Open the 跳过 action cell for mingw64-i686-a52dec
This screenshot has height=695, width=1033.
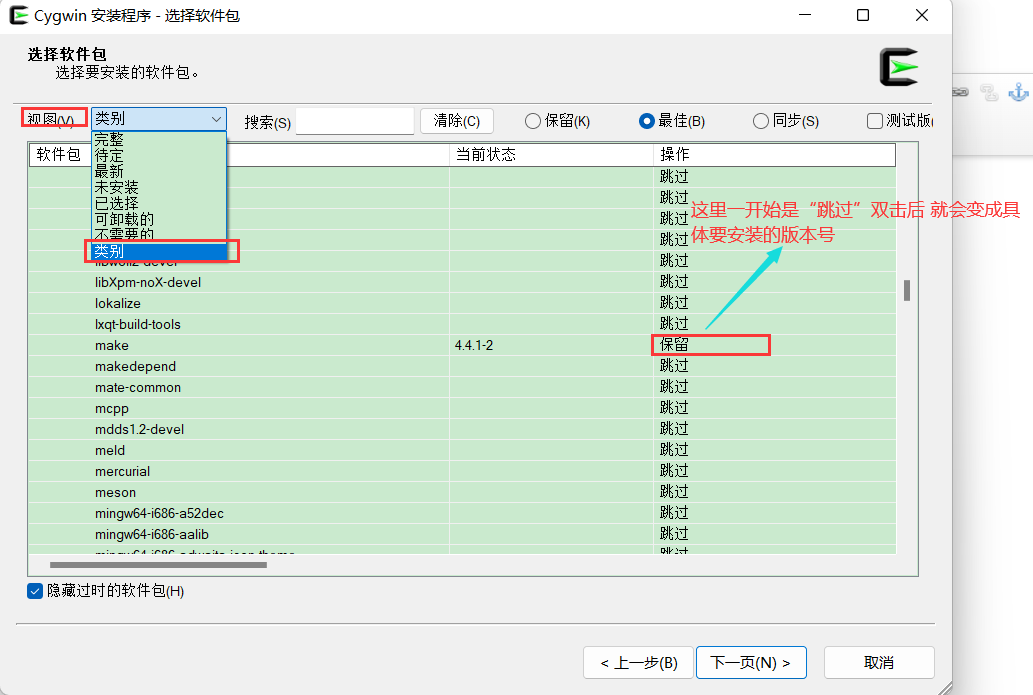(x=674, y=513)
